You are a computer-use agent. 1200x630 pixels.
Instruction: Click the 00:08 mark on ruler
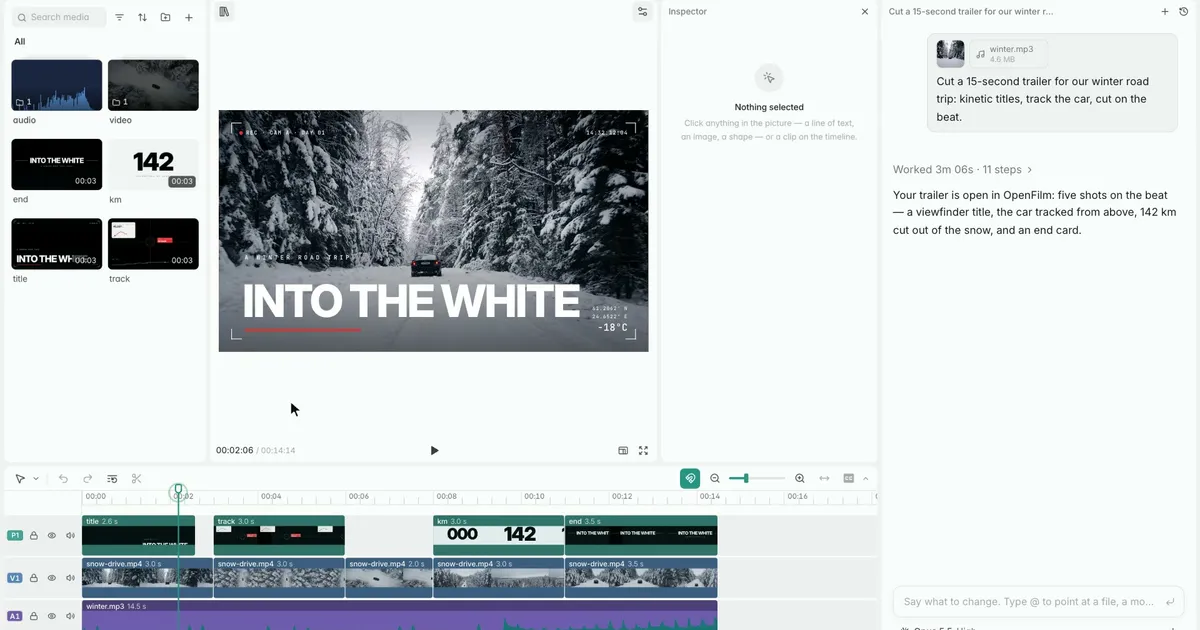point(446,496)
